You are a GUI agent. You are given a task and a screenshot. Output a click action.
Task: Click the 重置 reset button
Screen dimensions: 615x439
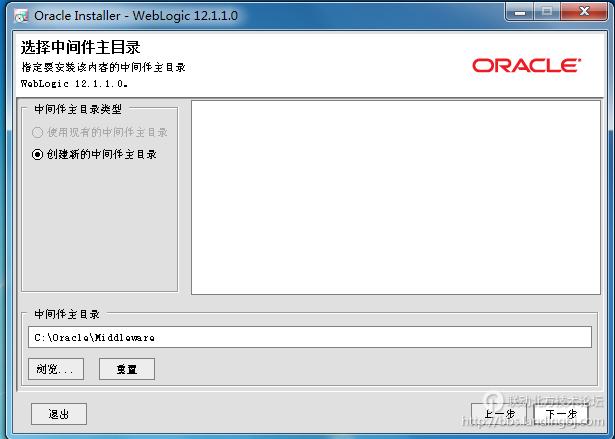127,369
